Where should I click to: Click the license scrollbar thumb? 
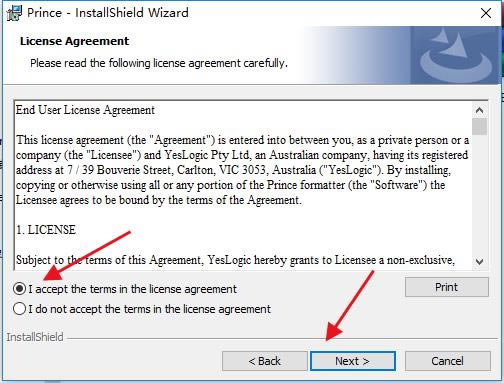point(479,126)
